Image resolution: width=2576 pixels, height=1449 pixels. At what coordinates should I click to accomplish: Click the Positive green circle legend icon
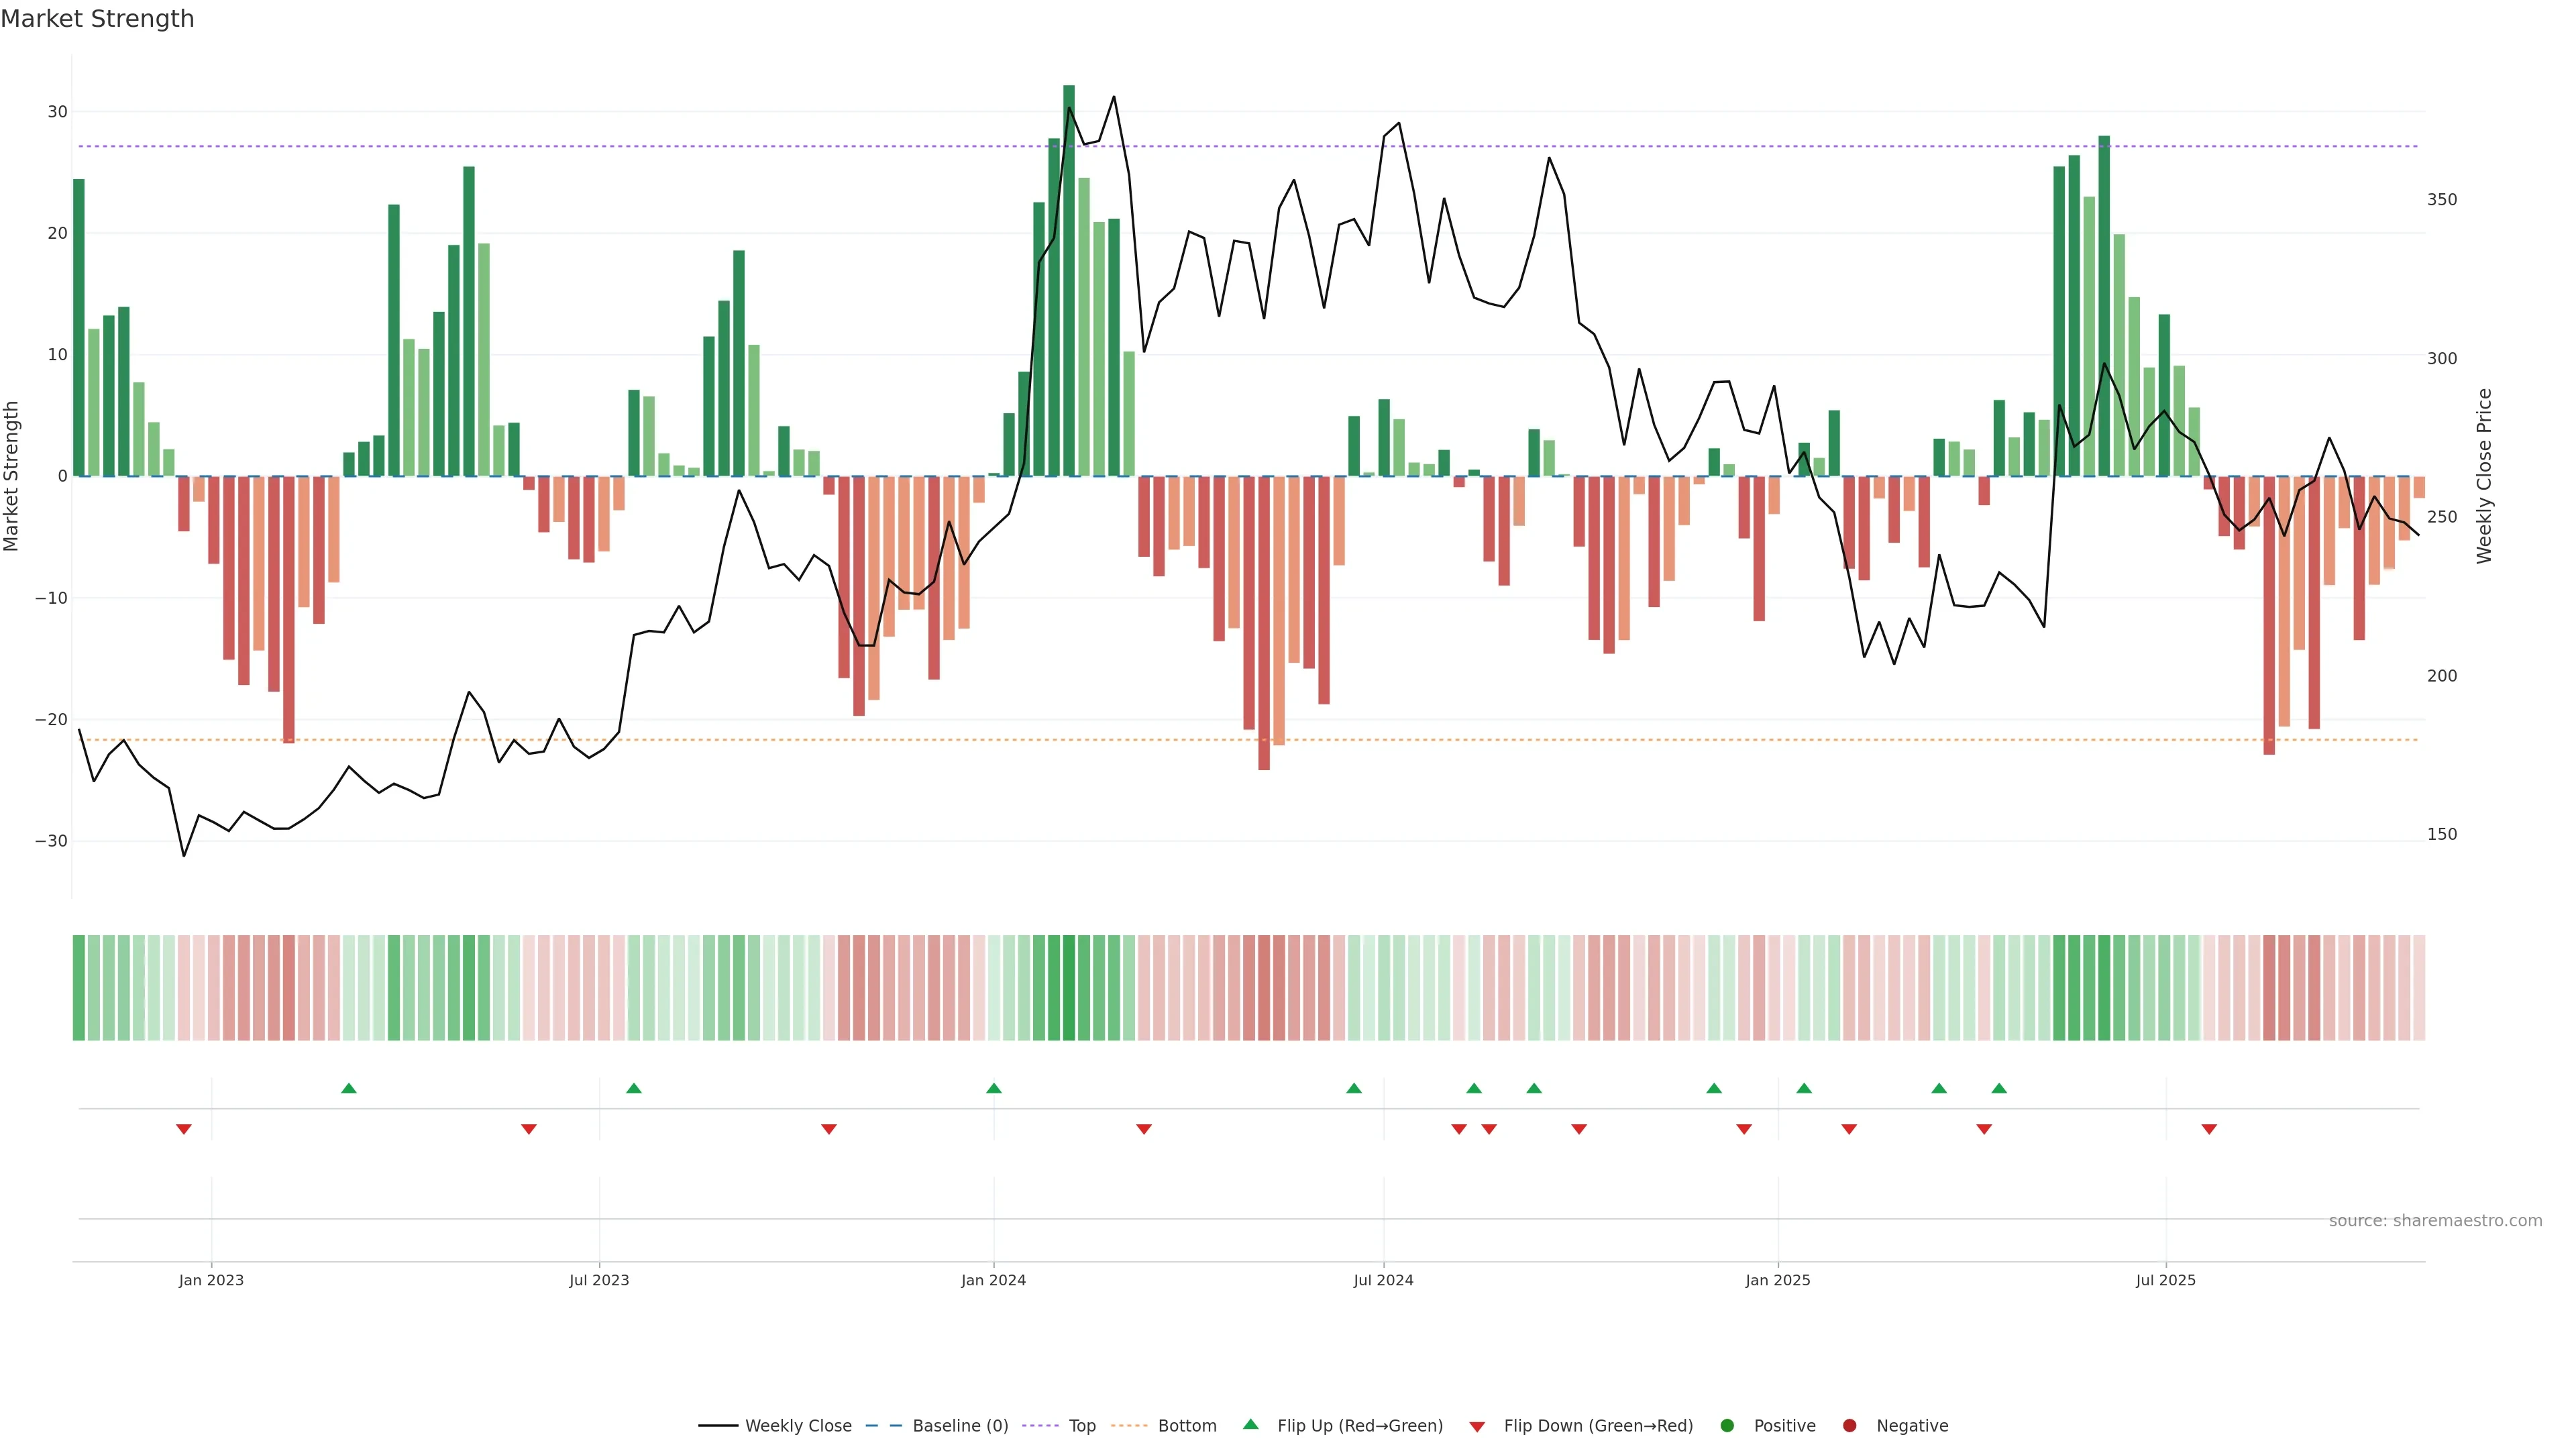[x=1727, y=1425]
